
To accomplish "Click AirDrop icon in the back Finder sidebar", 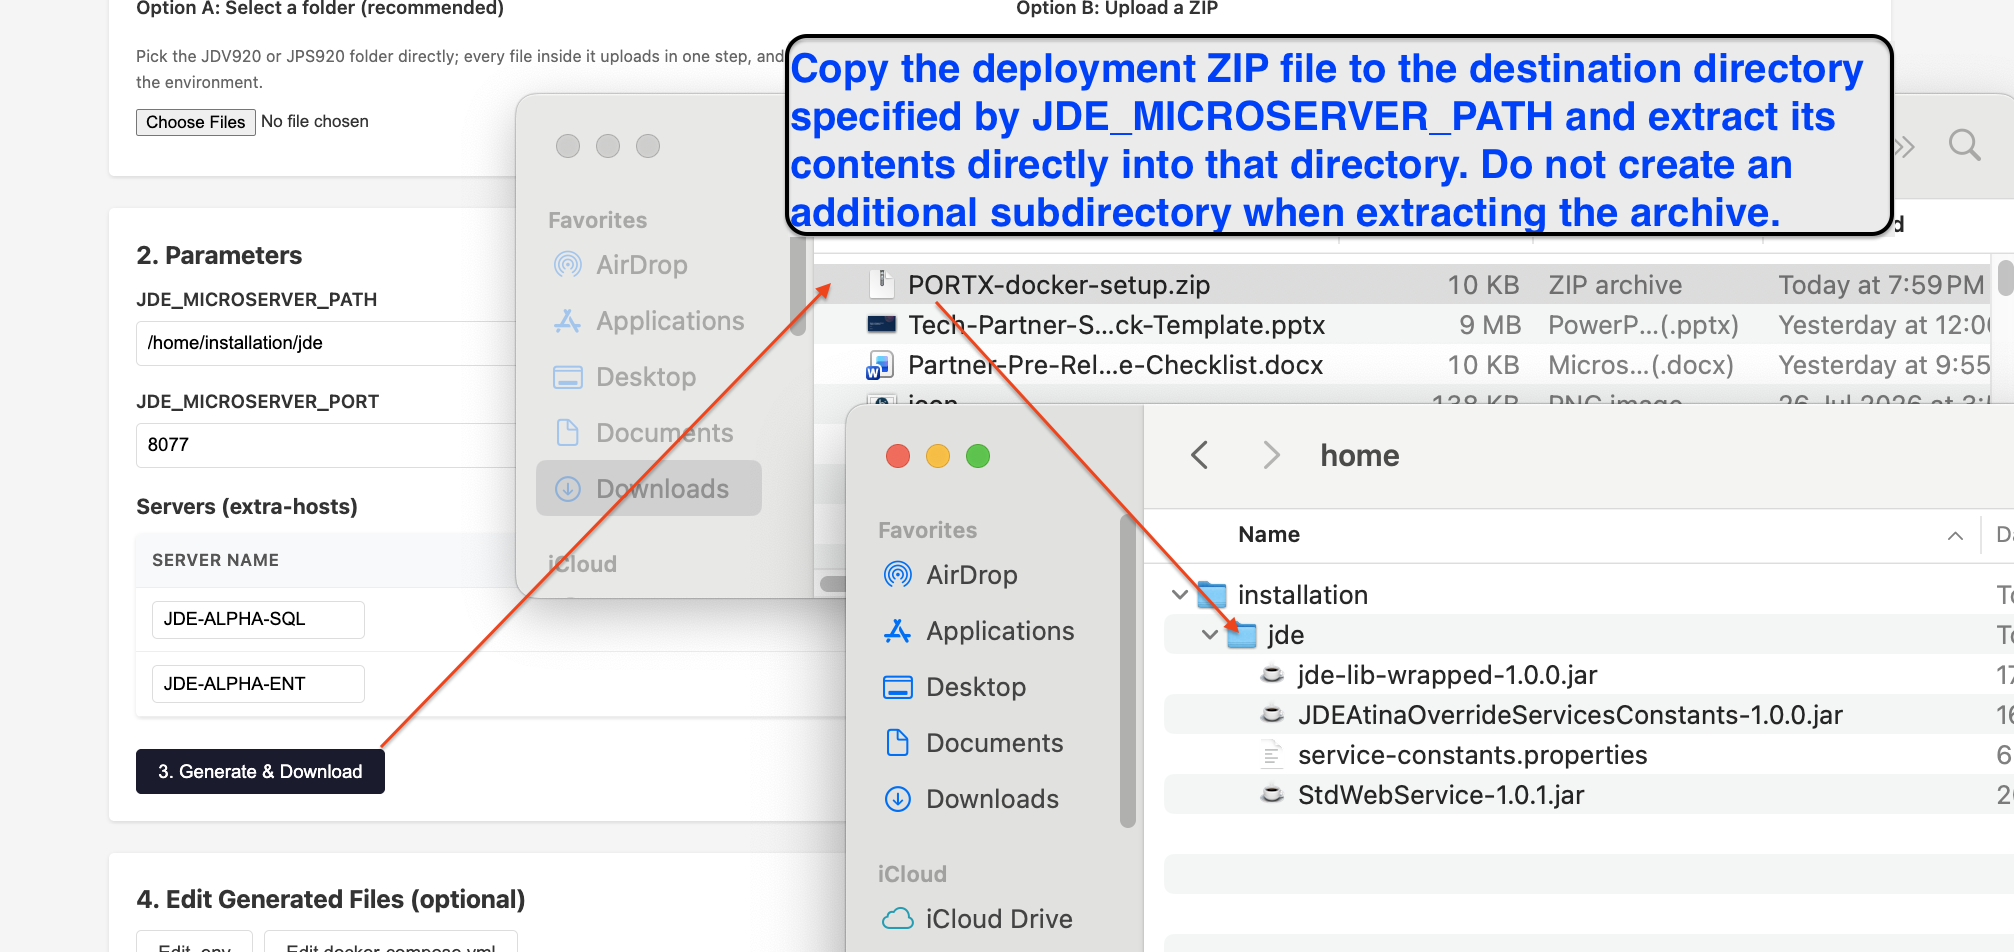I will pyautogui.click(x=568, y=265).
